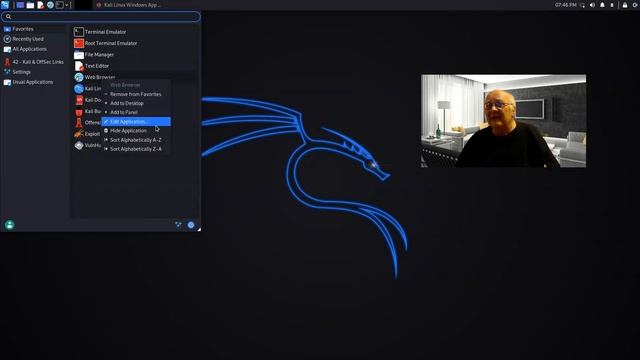The width and height of the screenshot is (640, 360).
Task: Open Settings Manager icon at menu bottom
Action: point(178,224)
